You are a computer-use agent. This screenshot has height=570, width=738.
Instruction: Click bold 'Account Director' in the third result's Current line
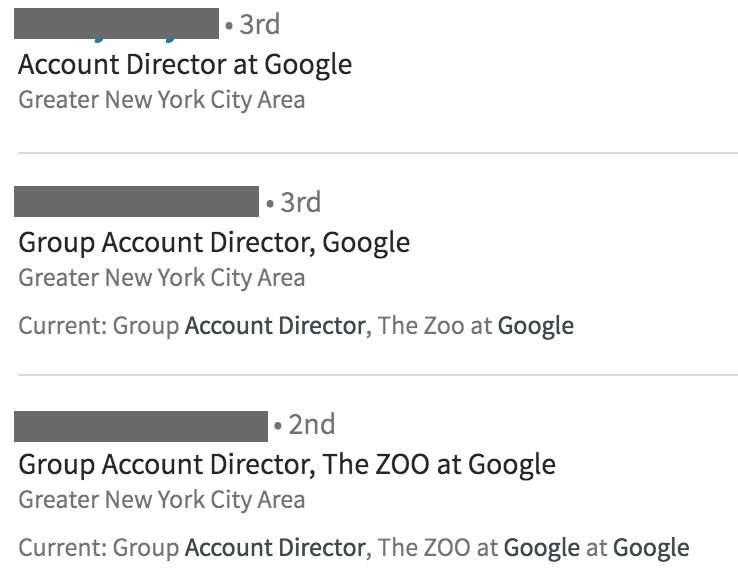click(x=274, y=547)
